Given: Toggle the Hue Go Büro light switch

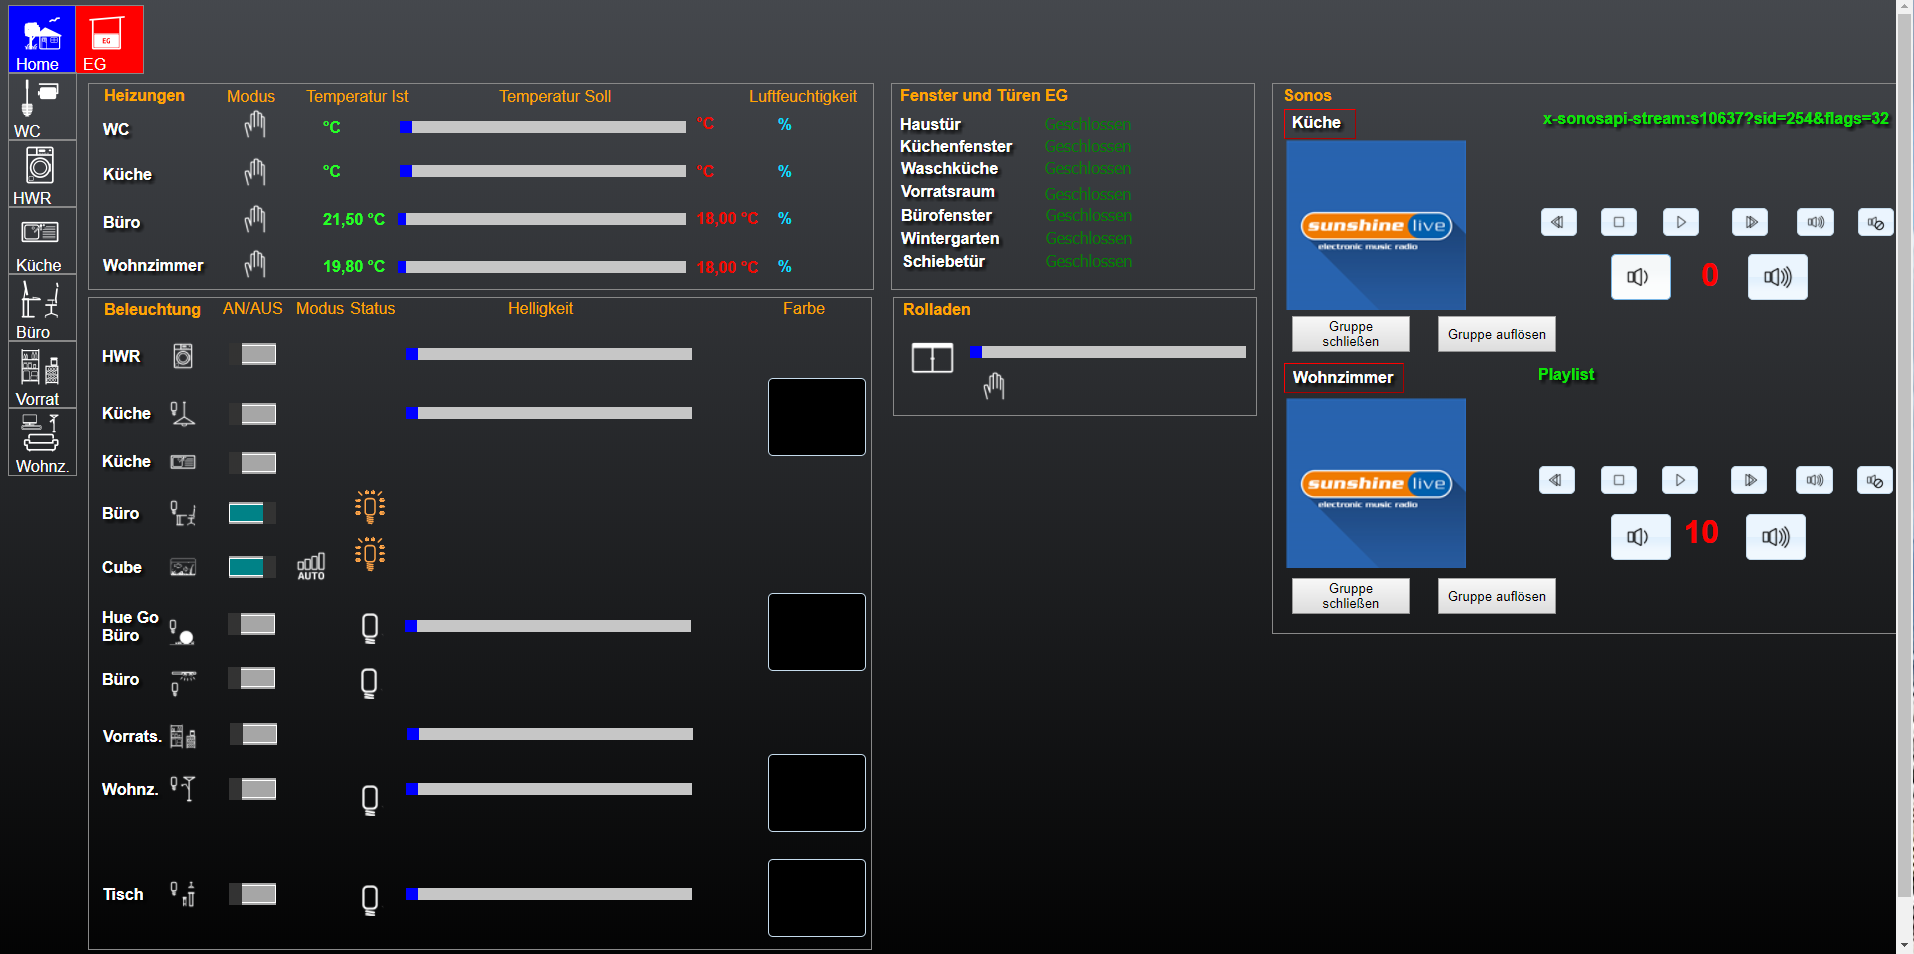Looking at the screenshot, I should [x=253, y=624].
